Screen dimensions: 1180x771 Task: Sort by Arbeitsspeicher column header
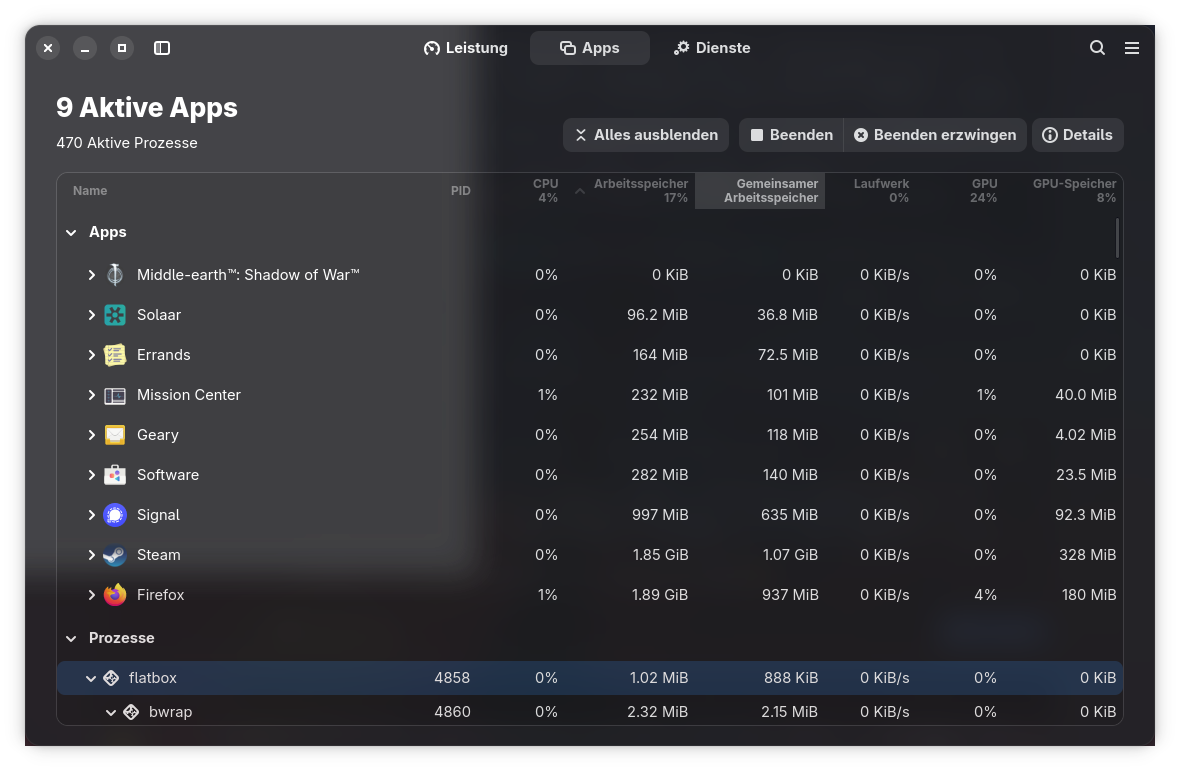point(640,191)
